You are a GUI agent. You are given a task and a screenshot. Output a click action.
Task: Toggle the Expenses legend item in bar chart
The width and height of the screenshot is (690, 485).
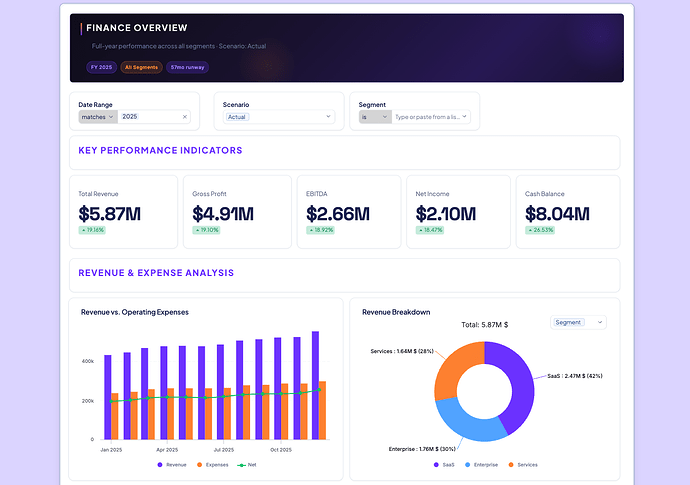213,465
